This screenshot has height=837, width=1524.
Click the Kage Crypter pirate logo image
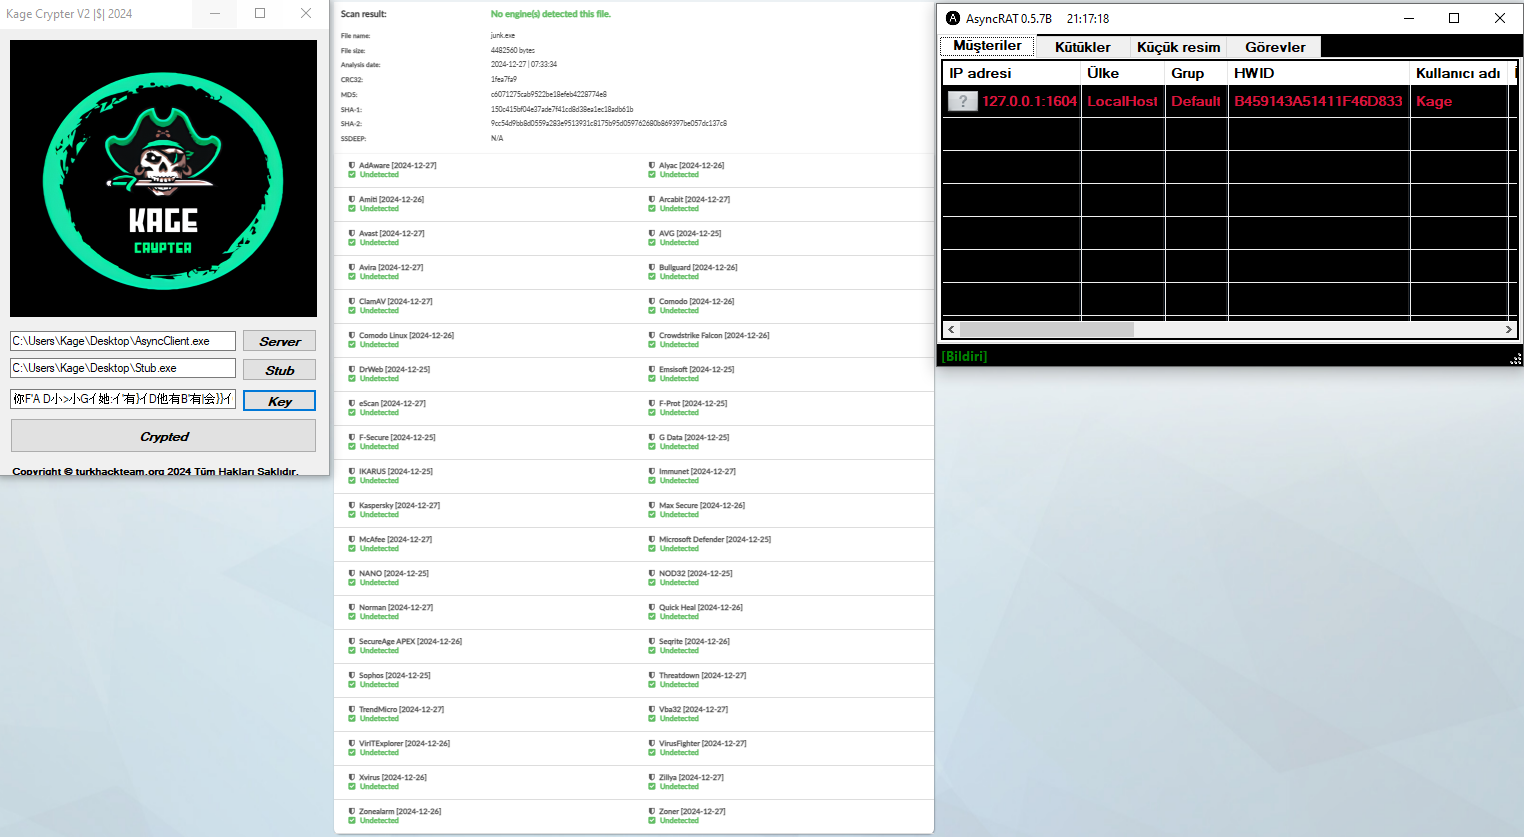pyautogui.click(x=163, y=179)
